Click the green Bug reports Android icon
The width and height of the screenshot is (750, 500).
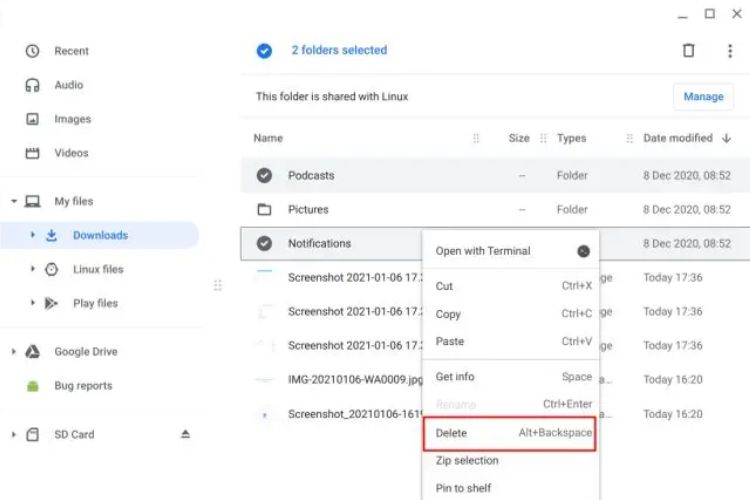33,386
